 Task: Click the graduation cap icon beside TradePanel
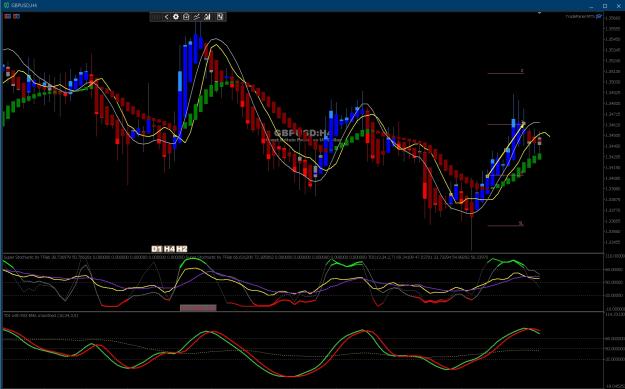(599, 16)
